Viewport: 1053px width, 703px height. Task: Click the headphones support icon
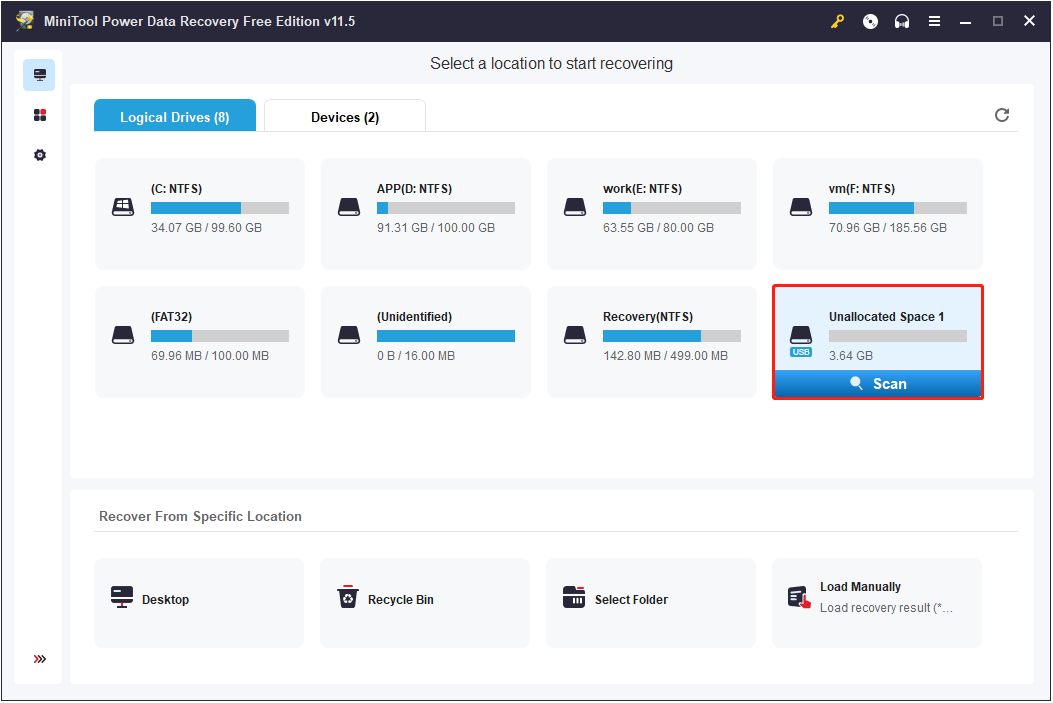pos(902,21)
